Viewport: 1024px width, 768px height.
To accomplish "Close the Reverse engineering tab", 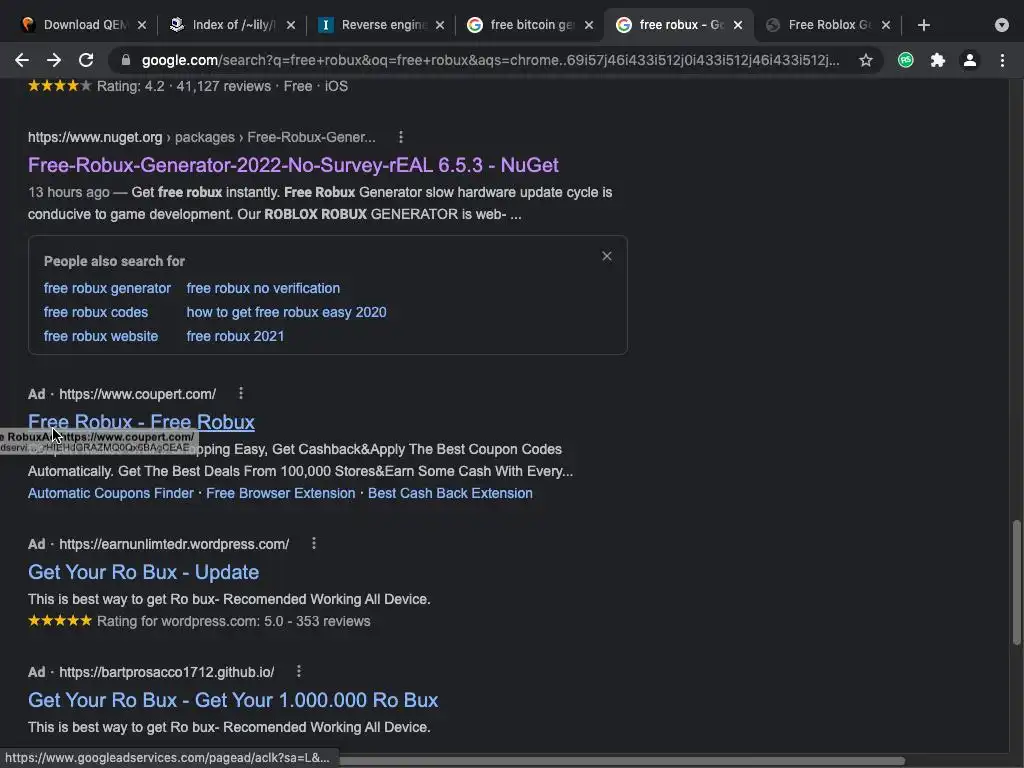I will (x=440, y=25).
